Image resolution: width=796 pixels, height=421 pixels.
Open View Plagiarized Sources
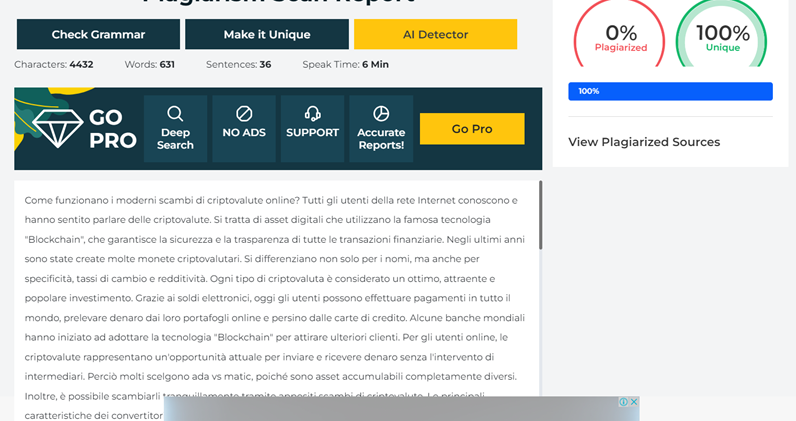(644, 142)
